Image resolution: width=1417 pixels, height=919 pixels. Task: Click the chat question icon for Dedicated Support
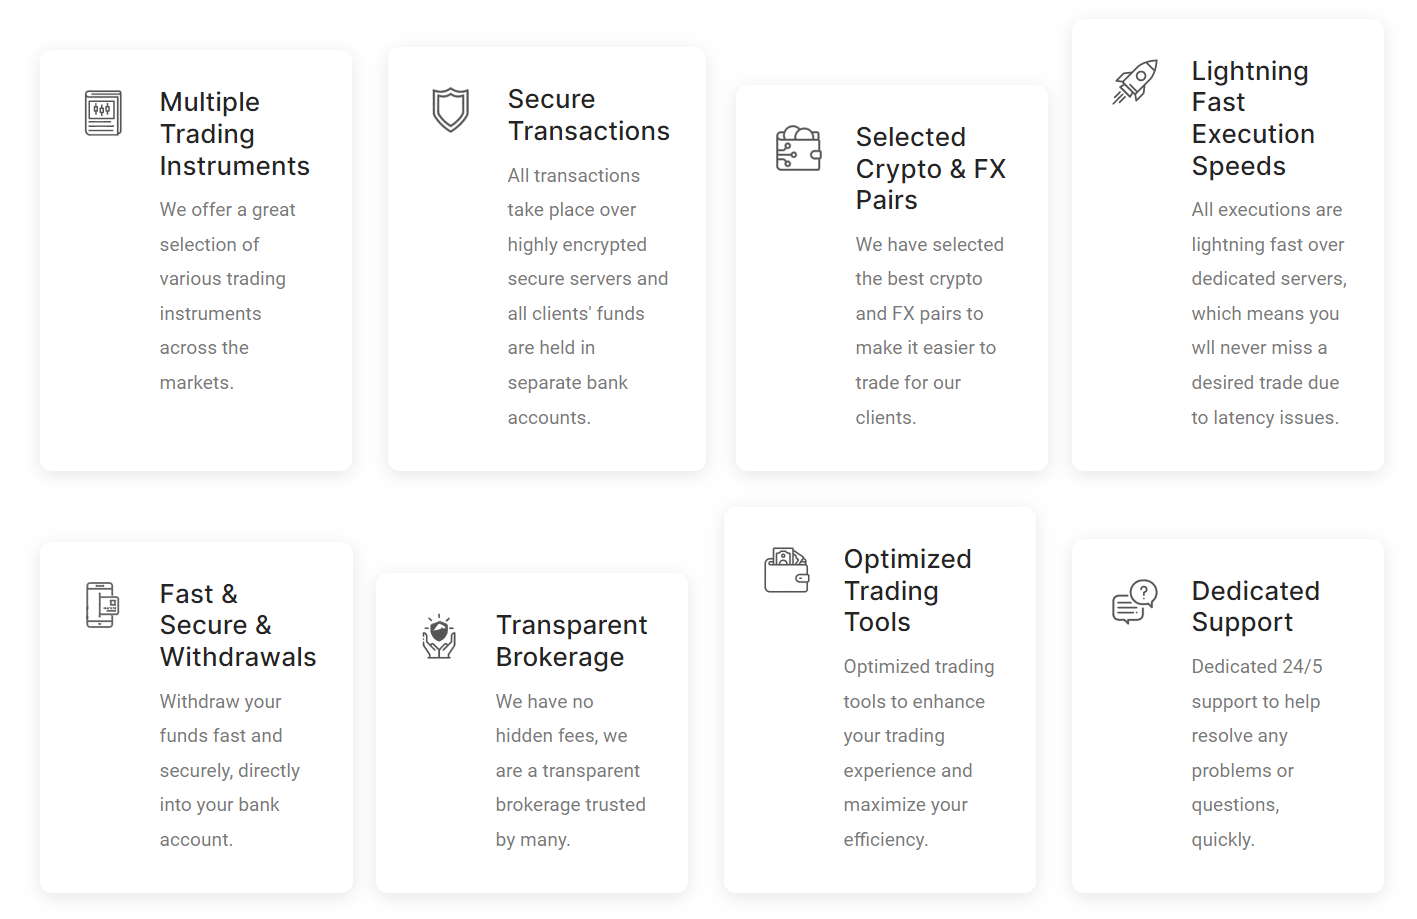coord(1135,602)
